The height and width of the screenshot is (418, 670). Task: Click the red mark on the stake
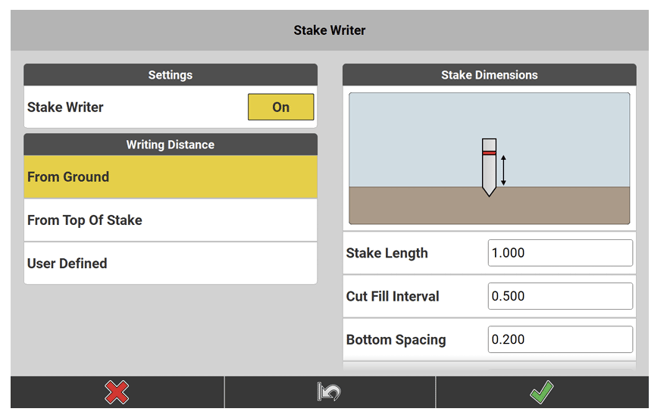(489, 153)
